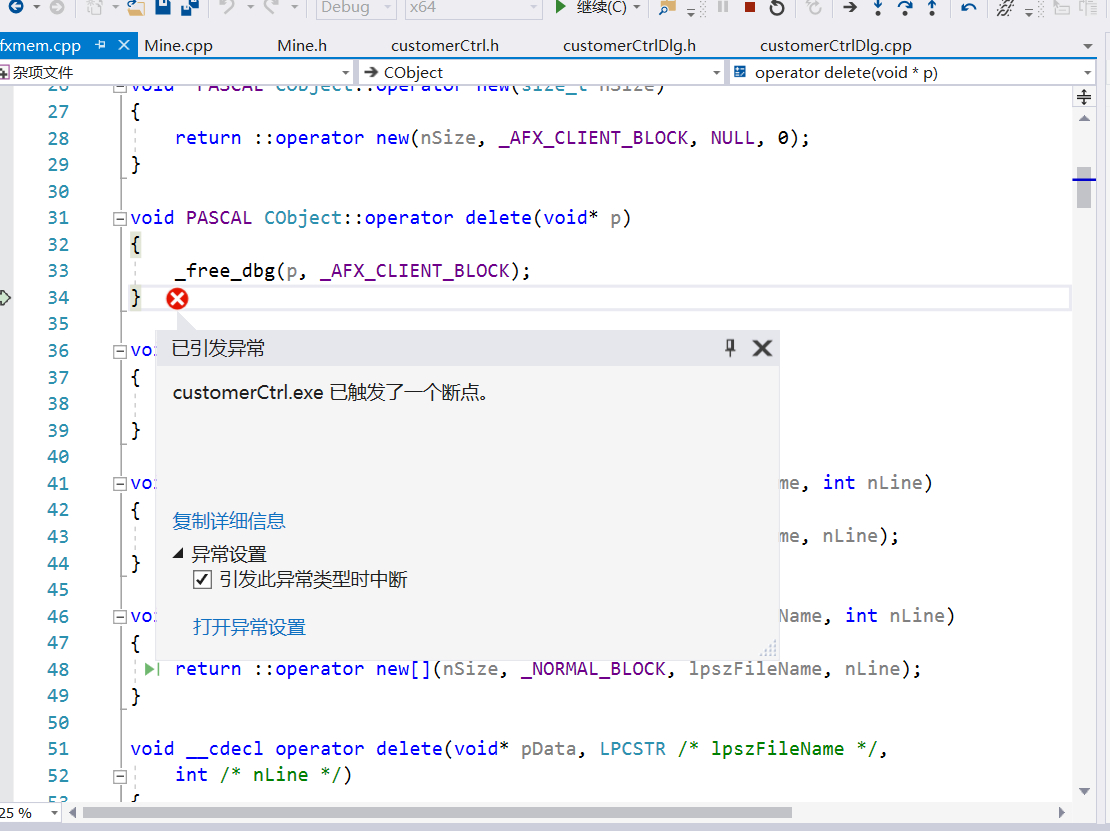Click the vertical scrollbar down arrow
The image size is (1110, 831).
[x=1084, y=791]
